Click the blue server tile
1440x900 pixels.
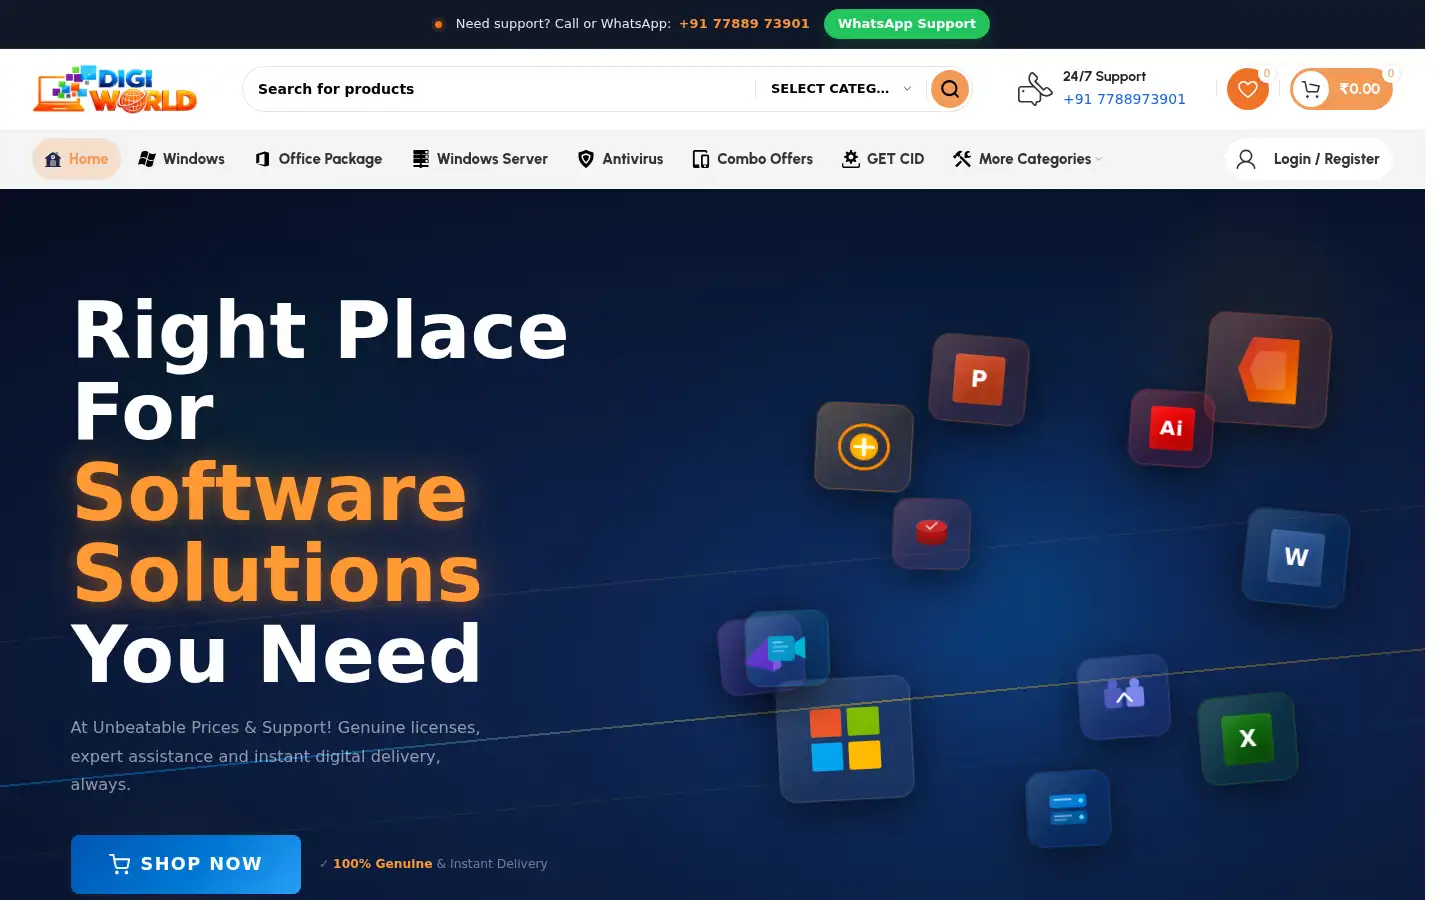coord(1068,808)
